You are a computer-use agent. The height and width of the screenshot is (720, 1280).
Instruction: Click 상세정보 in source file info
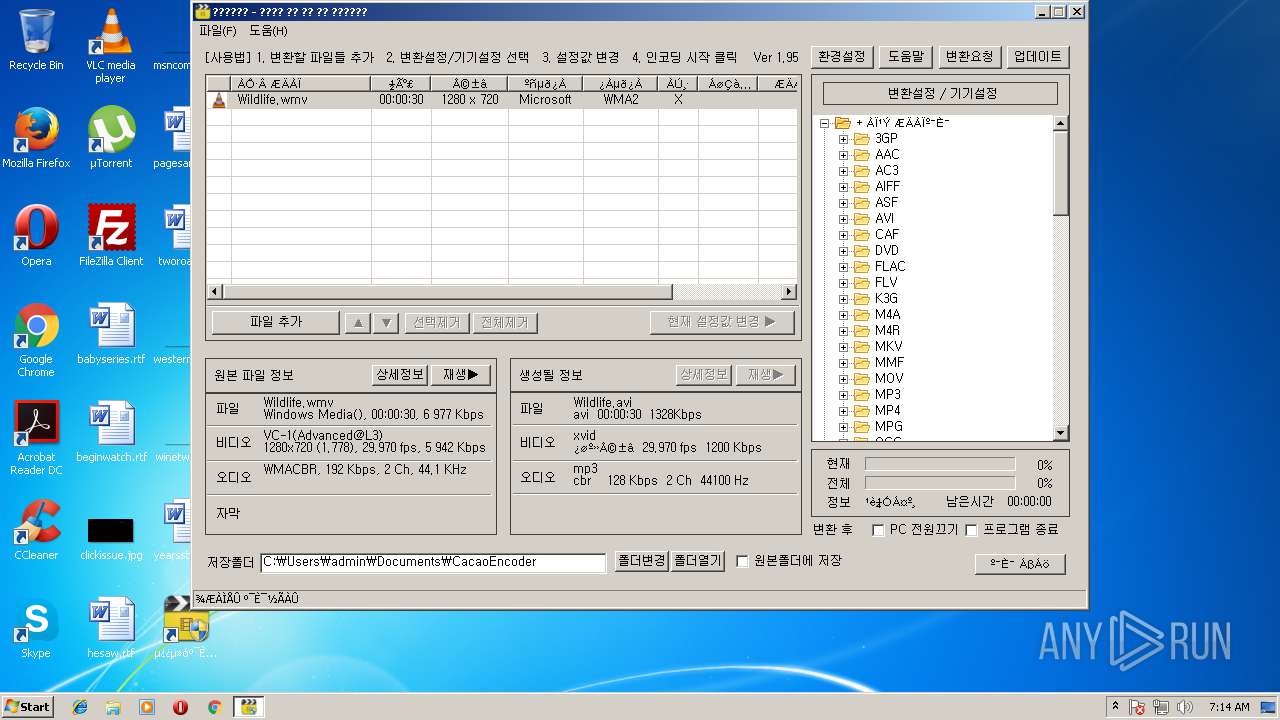(x=400, y=375)
